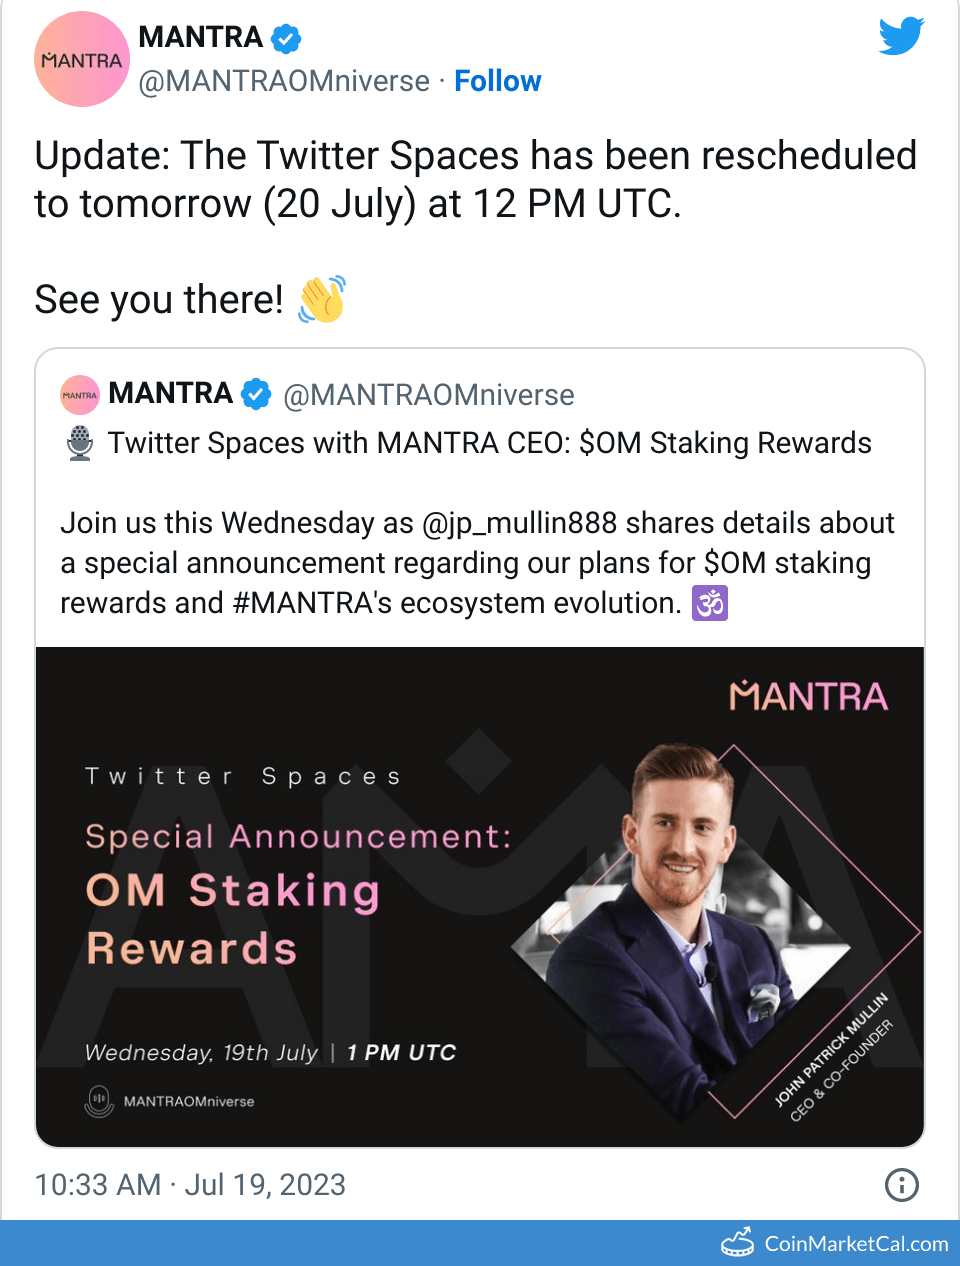
Task: Open the OM Staking Rewards banner image
Action: tap(480, 897)
